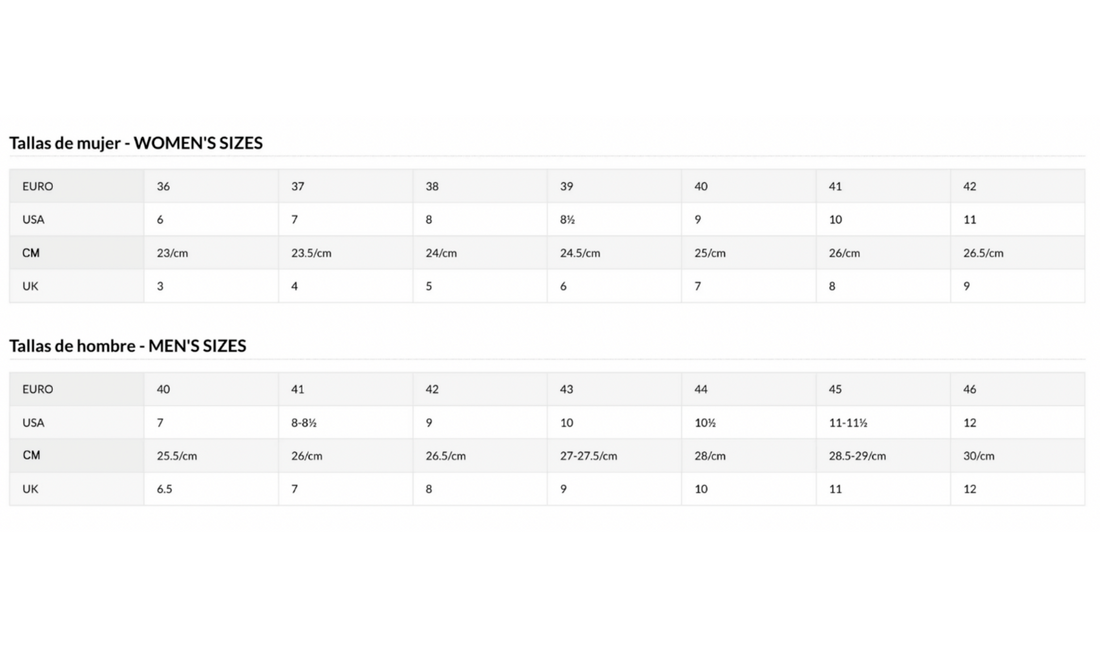Screen dimensions: 1100x646
Task: Click the CM row label in men's table
Action: click(31, 455)
